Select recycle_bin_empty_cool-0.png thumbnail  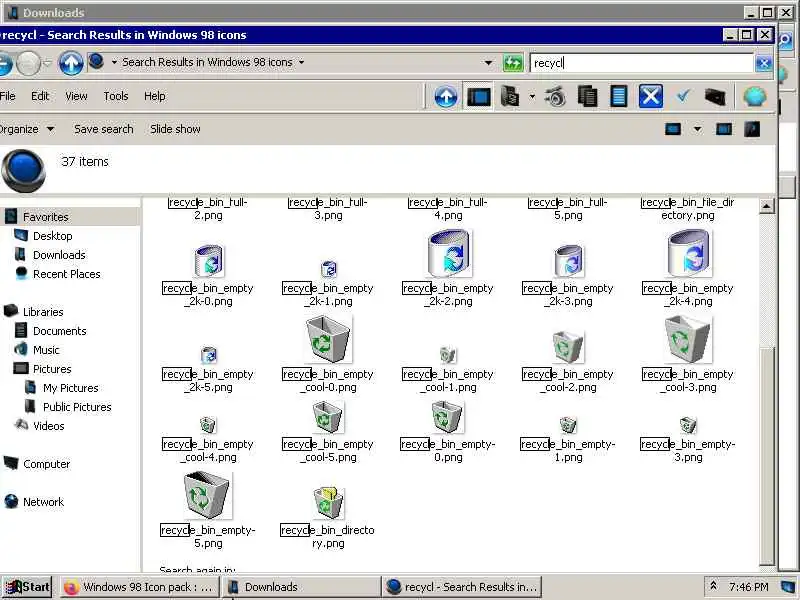pyautogui.click(x=328, y=339)
